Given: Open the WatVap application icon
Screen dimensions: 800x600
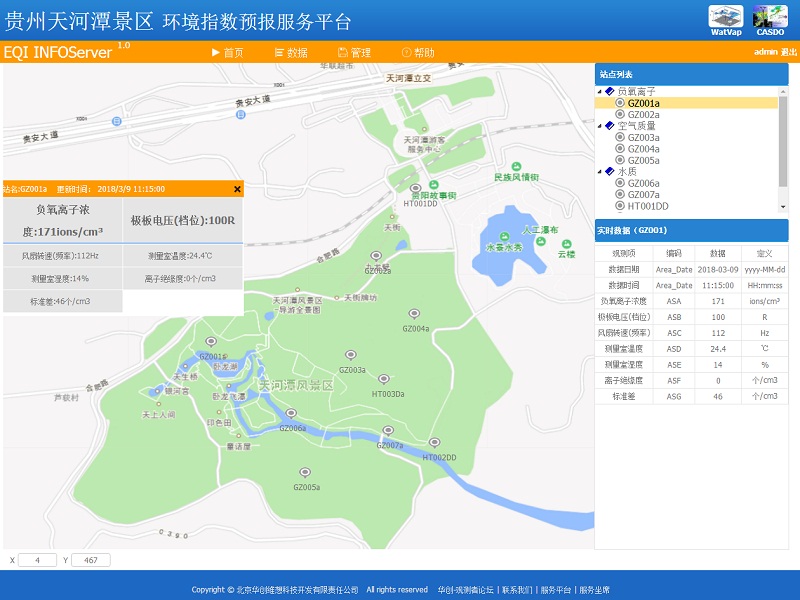Looking at the screenshot, I should click(x=726, y=18).
